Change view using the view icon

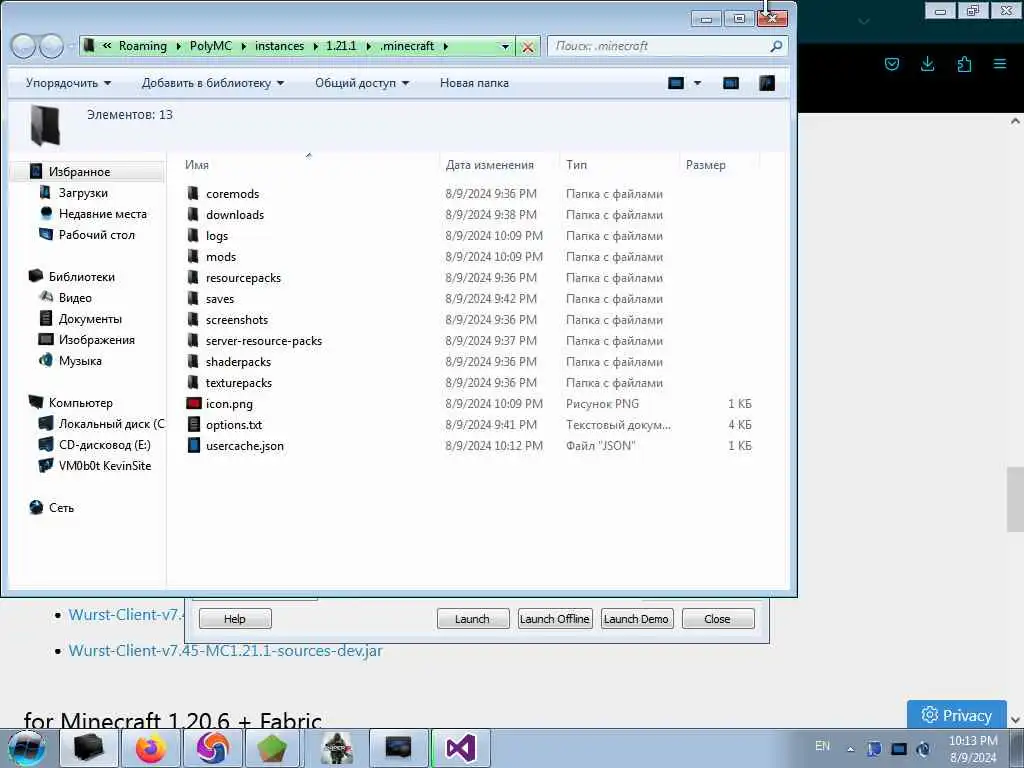[x=676, y=83]
